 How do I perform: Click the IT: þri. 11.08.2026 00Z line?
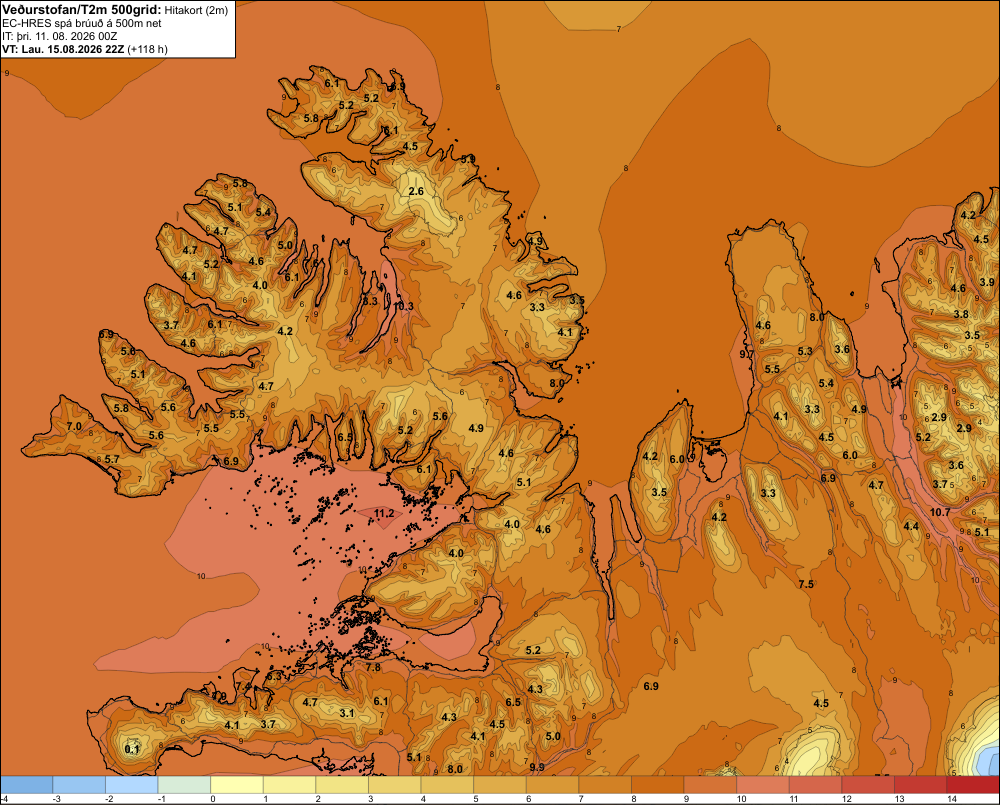tap(59, 36)
